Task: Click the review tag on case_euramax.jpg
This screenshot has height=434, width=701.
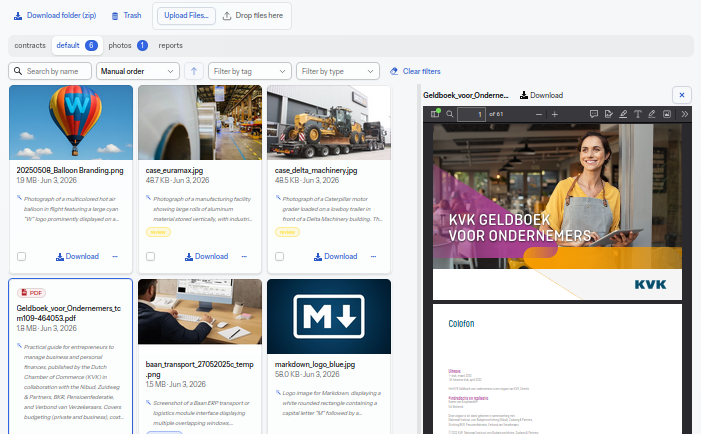Action: point(158,232)
